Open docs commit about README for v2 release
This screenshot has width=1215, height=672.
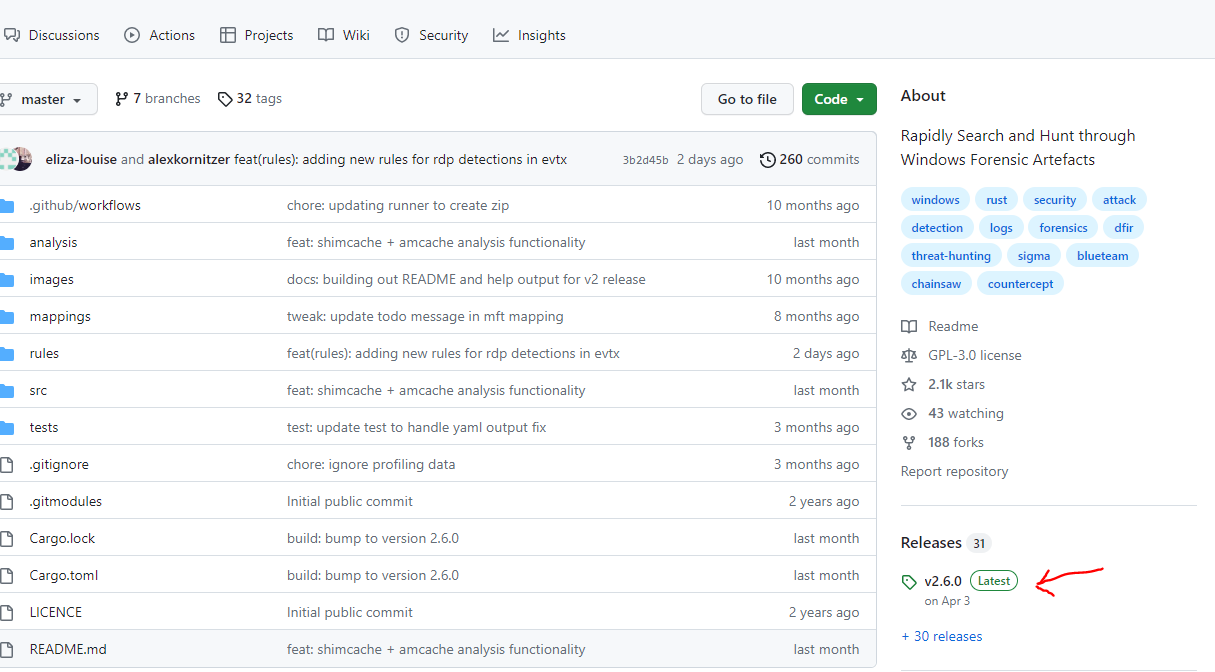tap(466, 279)
